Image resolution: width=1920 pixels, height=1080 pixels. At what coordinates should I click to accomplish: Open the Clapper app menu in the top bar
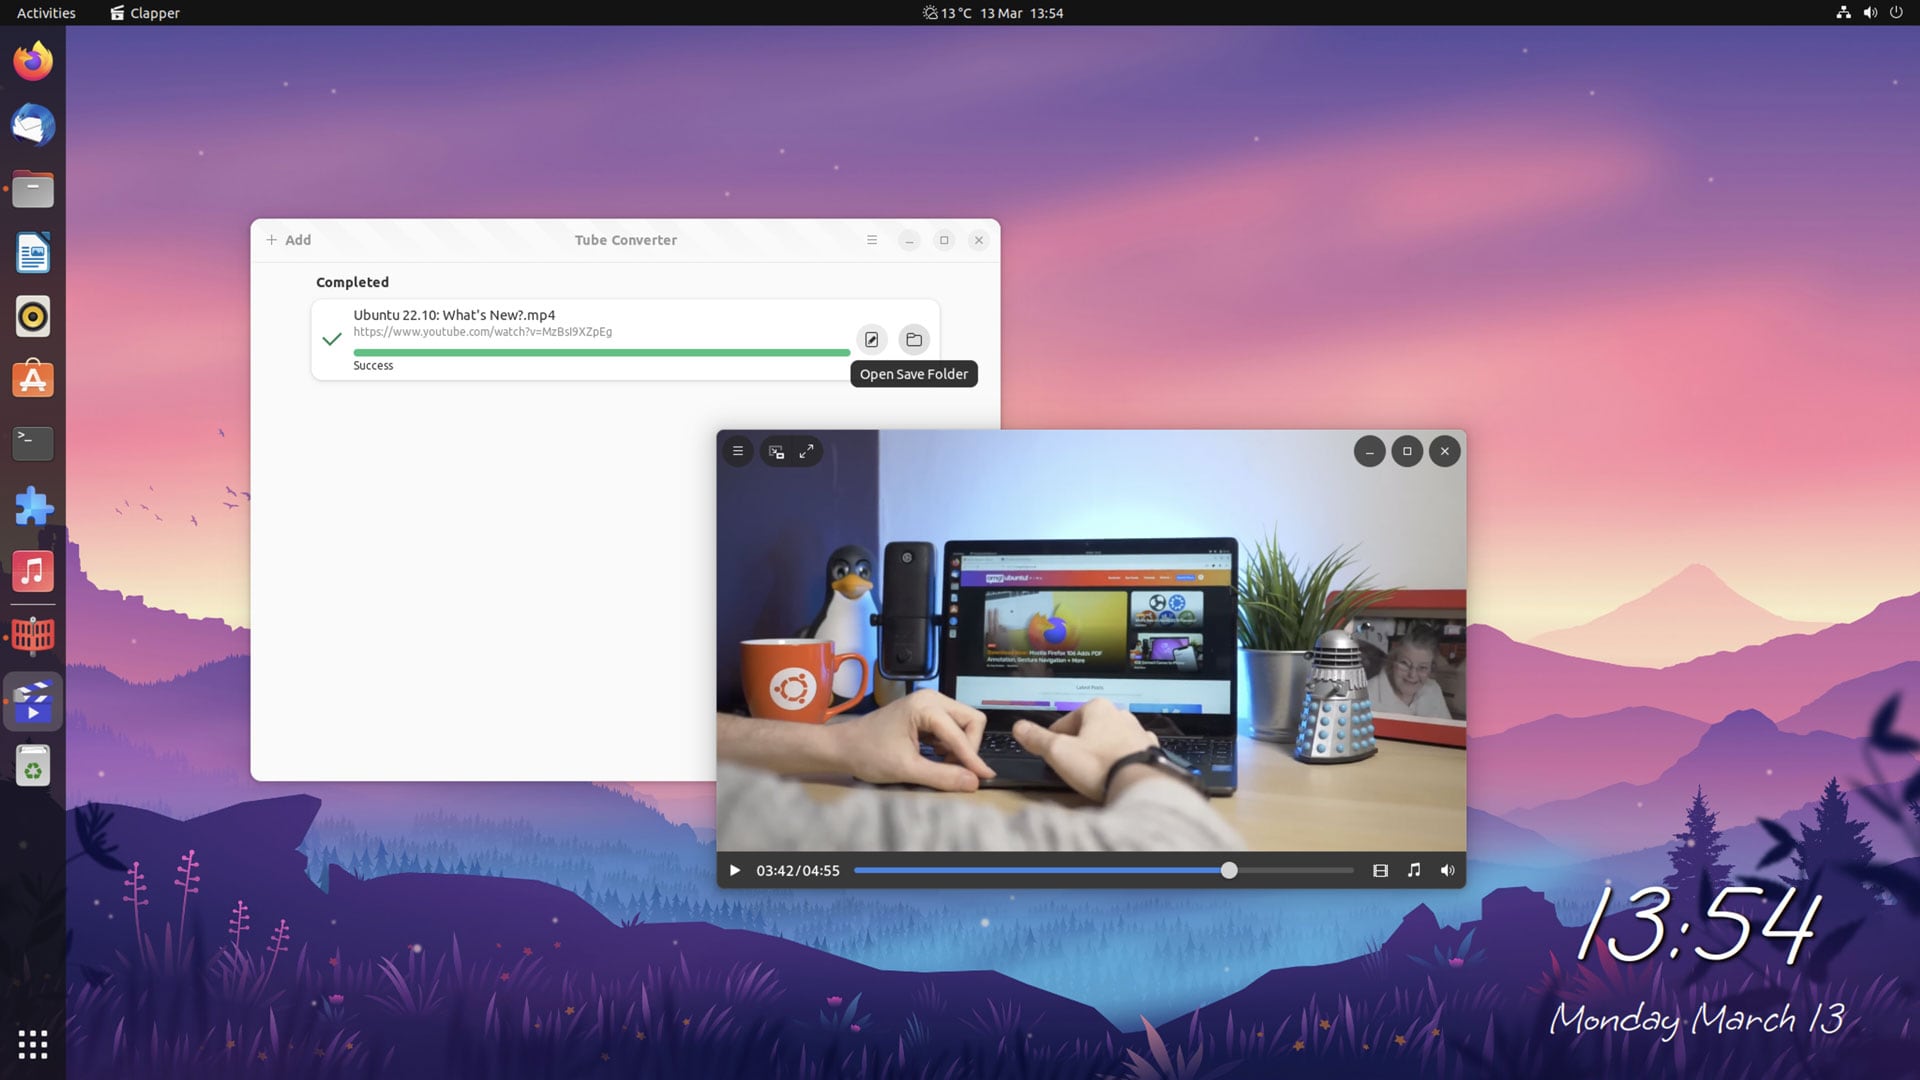pos(145,13)
